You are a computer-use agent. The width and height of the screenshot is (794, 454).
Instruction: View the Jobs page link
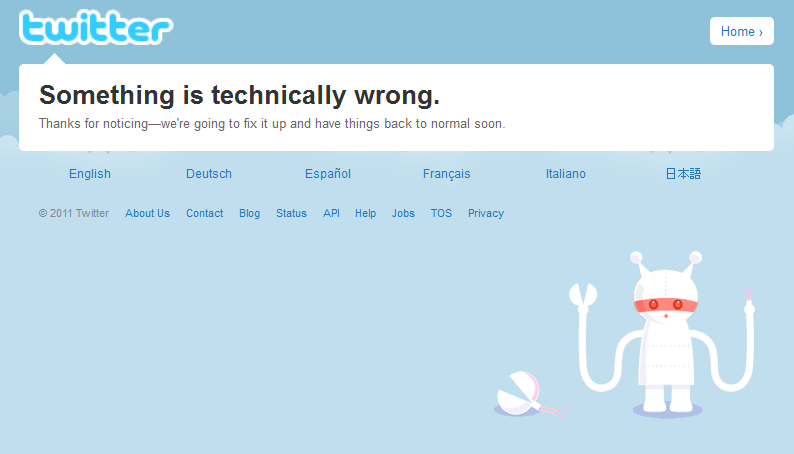click(x=403, y=213)
